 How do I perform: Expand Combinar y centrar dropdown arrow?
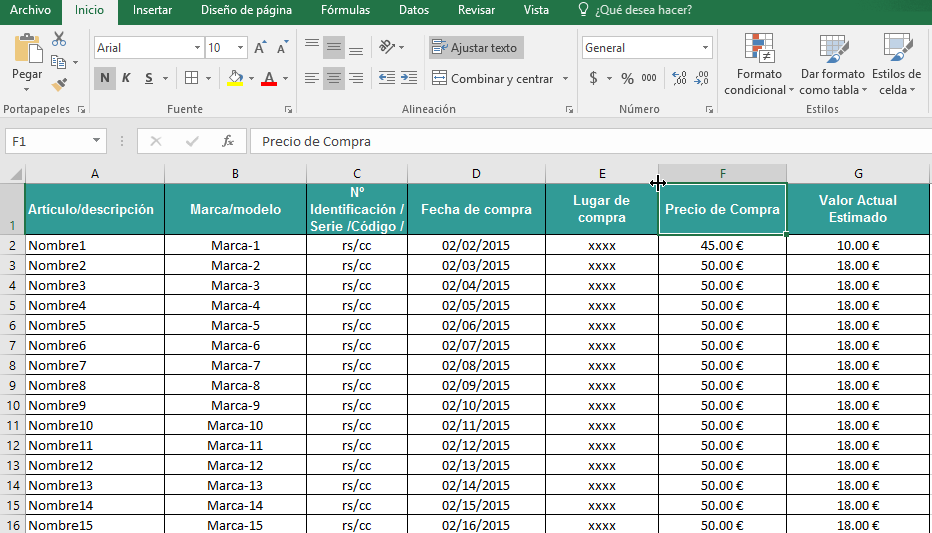coord(565,78)
